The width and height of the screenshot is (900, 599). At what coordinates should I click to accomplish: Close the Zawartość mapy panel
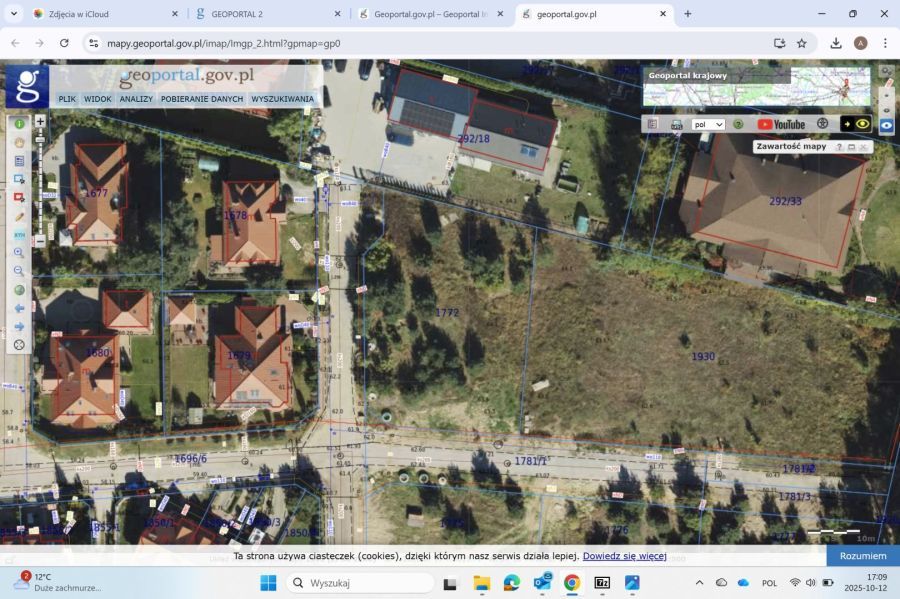tap(863, 147)
